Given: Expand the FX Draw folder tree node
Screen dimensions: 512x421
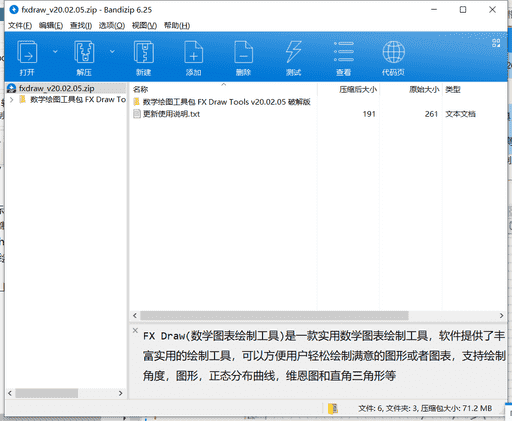Looking at the screenshot, I should click(x=12, y=100).
